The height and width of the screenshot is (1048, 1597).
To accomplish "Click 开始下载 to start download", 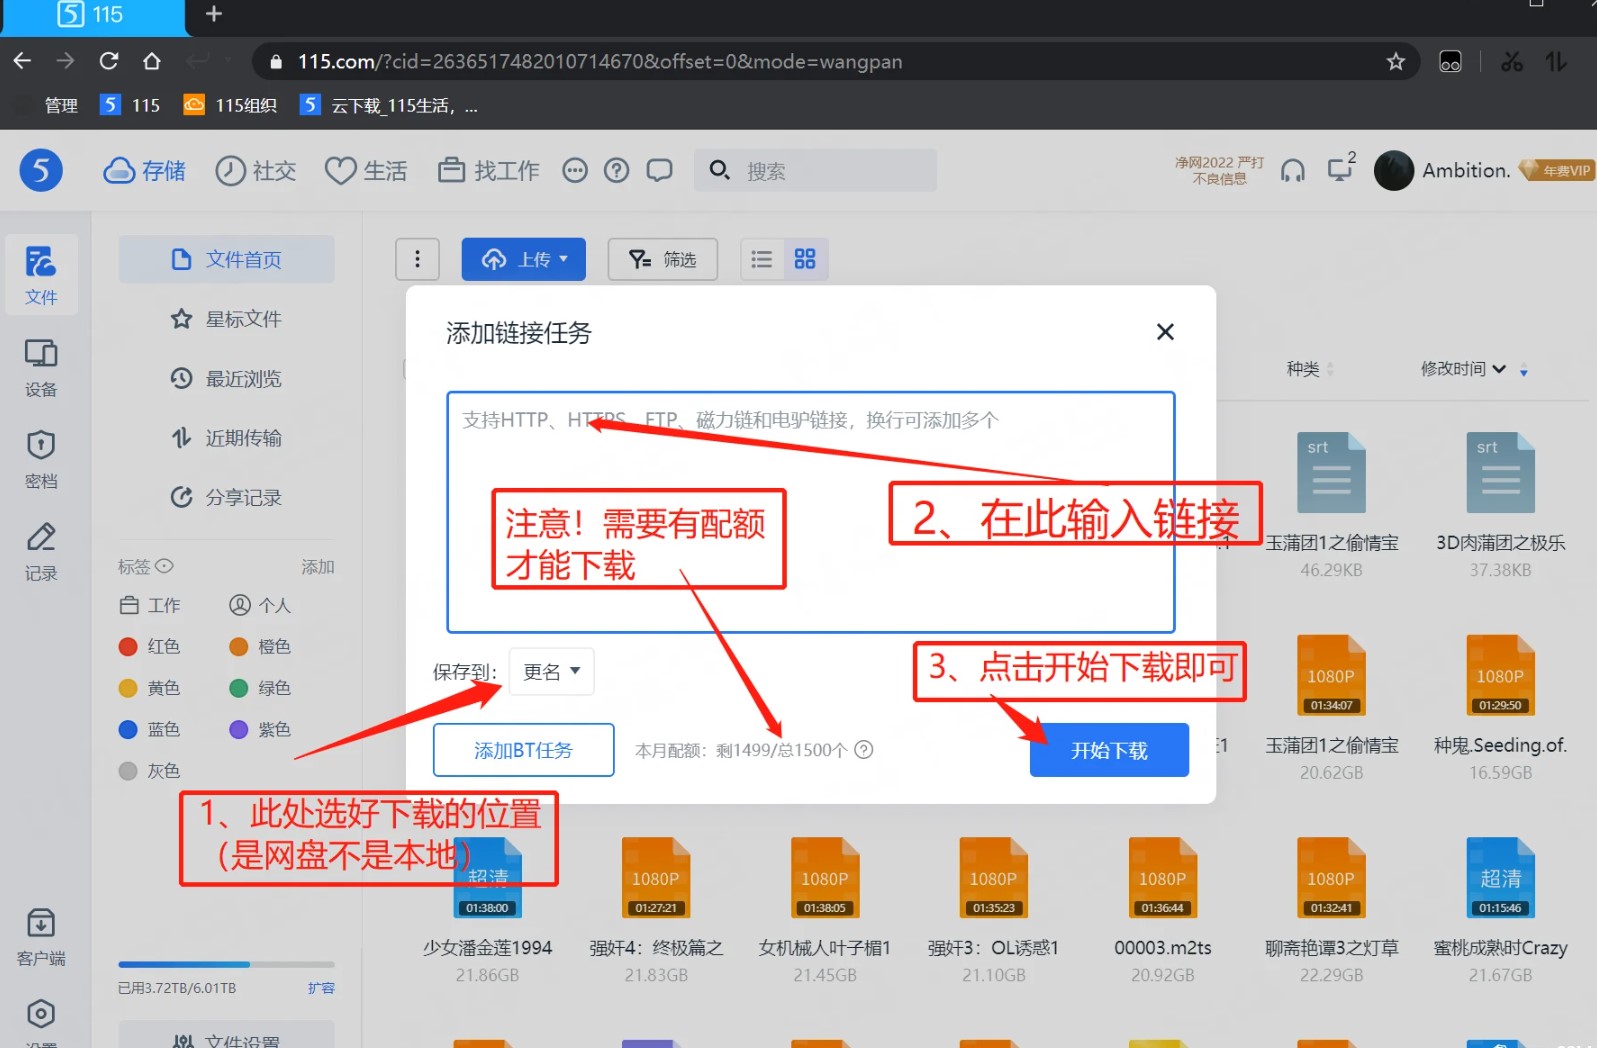I will (x=1110, y=750).
